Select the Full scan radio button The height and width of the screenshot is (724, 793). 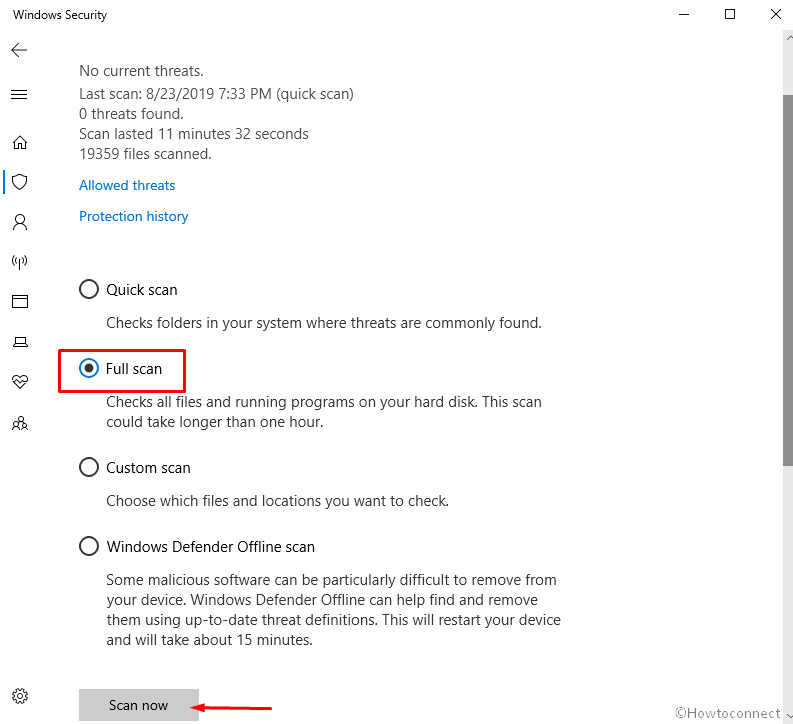click(89, 369)
